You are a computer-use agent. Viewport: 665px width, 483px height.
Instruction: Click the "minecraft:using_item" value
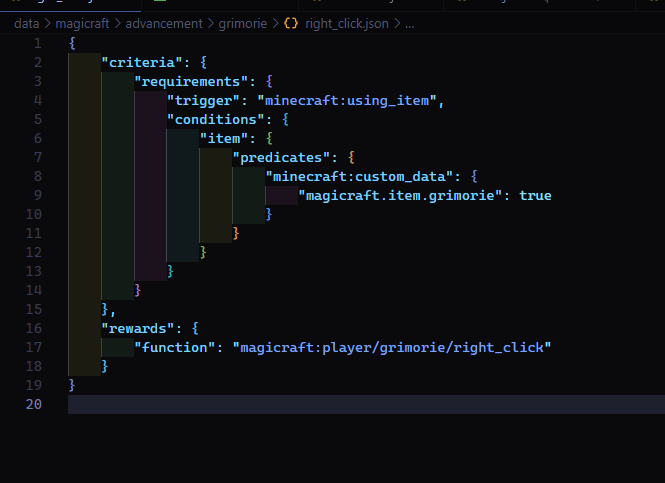point(347,101)
